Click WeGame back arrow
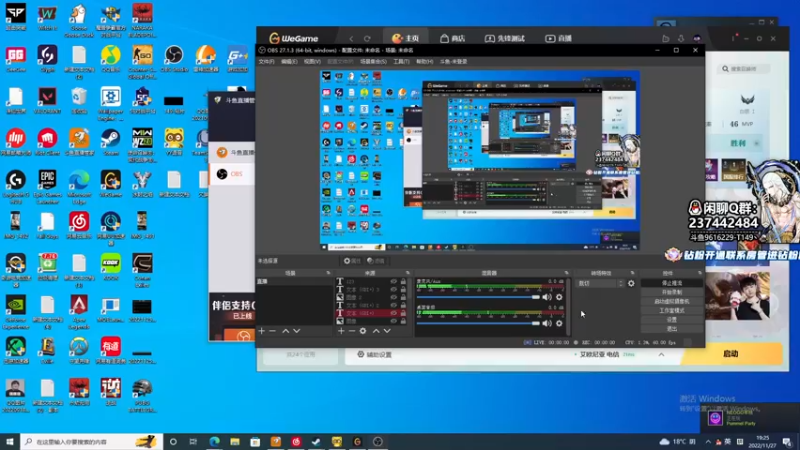Screen dimensions: 800x450 pyautogui.click(x=351, y=38)
